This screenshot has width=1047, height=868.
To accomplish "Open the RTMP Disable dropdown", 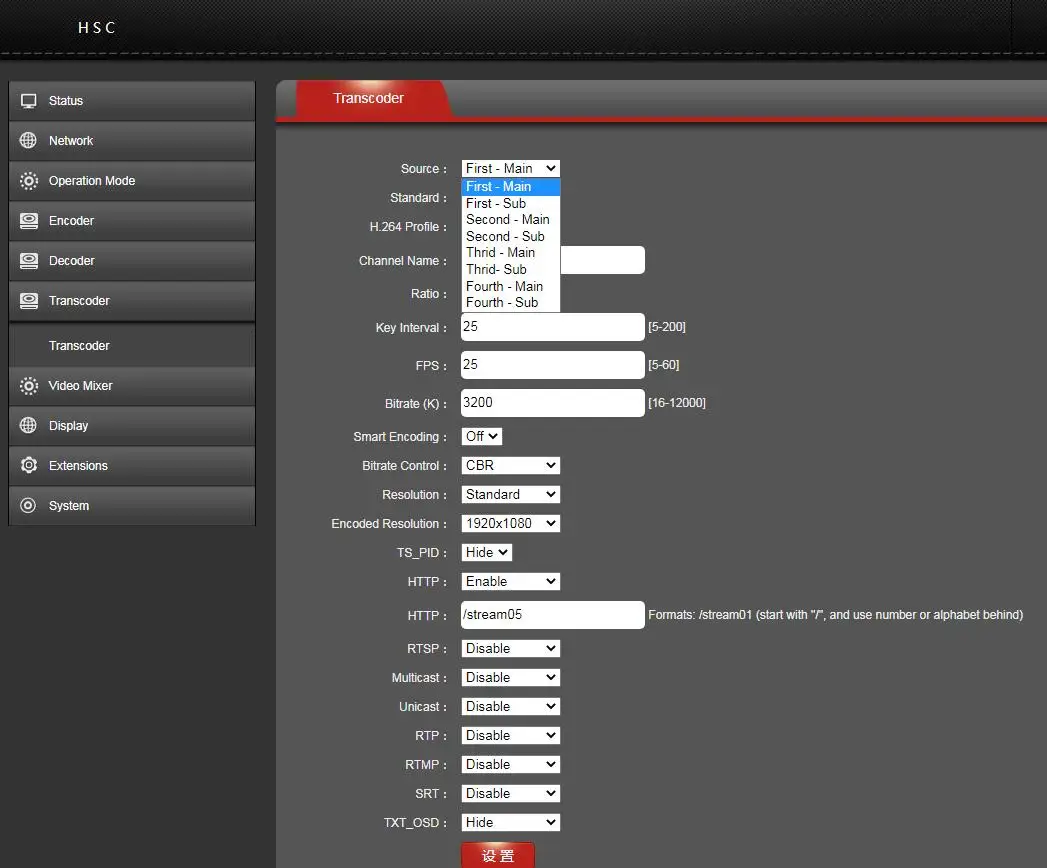I will point(510,765).
